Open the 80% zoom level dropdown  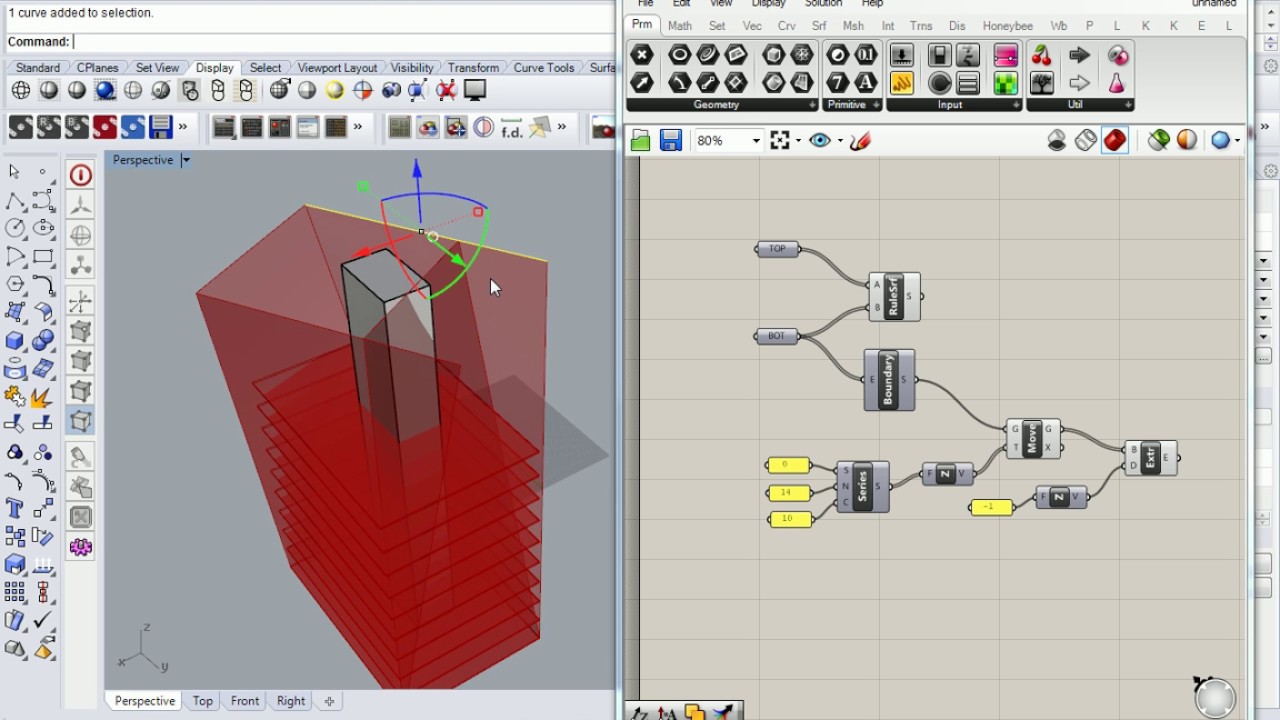pos(755,141)
